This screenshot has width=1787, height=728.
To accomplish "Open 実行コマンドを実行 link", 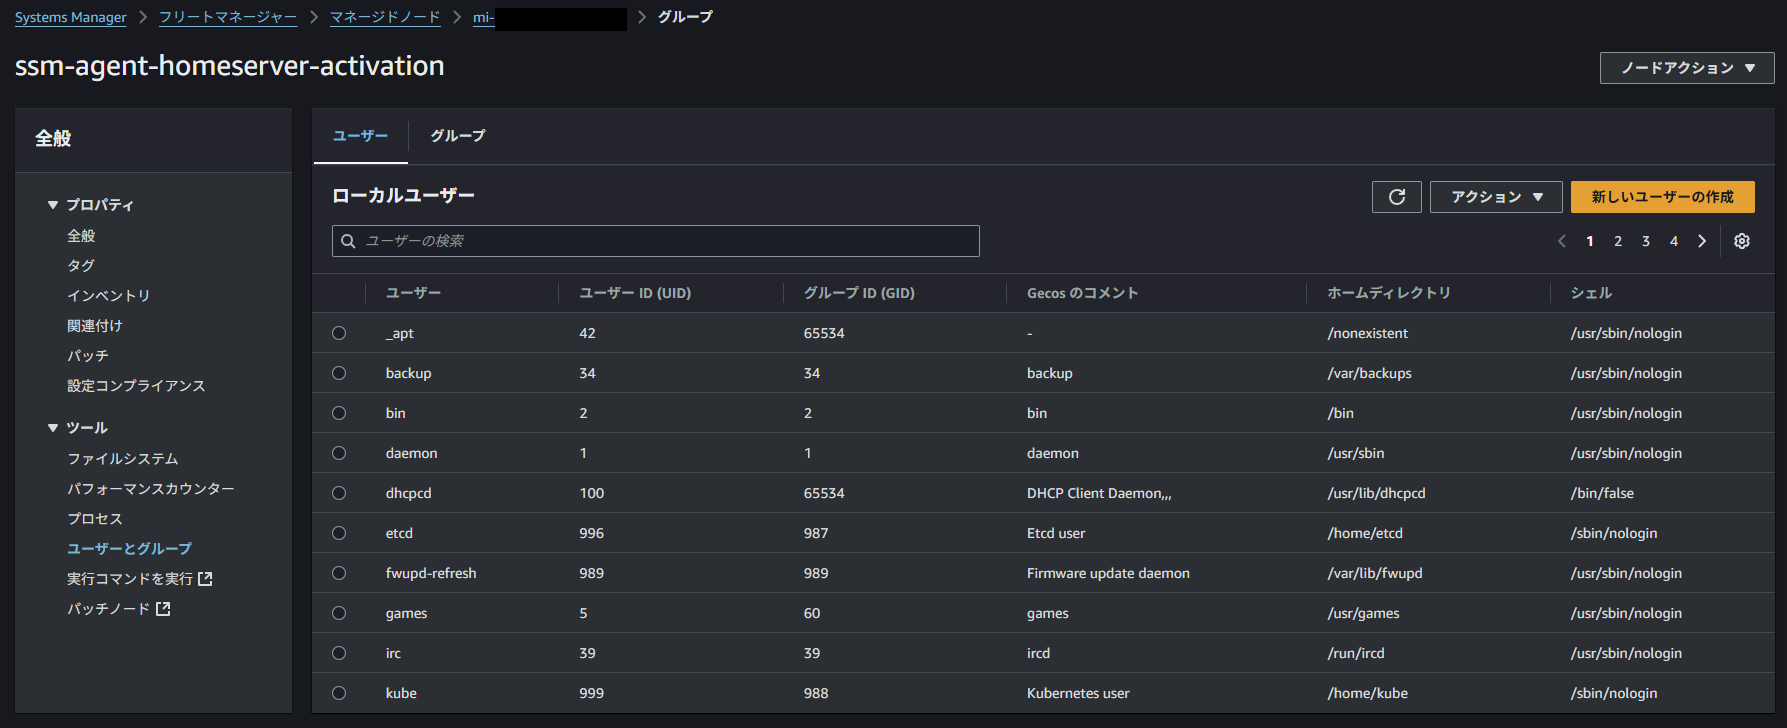I will point(129,579).
